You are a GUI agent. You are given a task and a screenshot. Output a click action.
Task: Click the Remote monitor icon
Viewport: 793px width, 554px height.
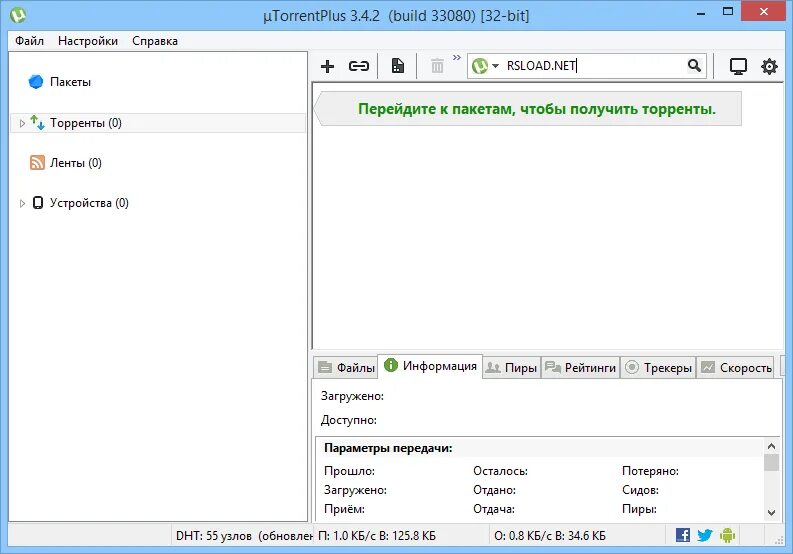(738, 66)
